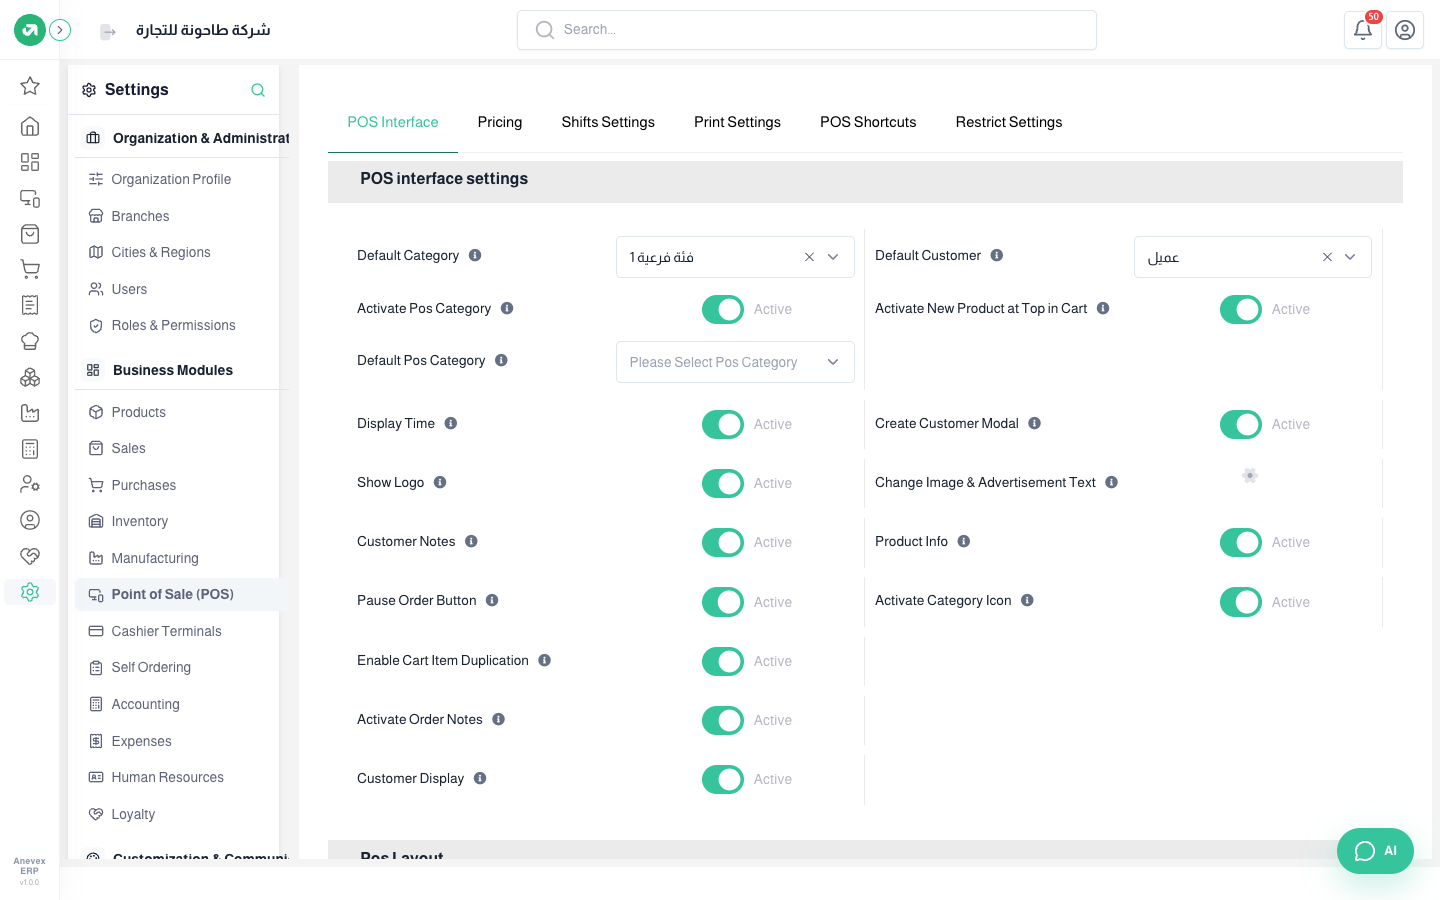This screenshot has height=900, width=1440.
Task: Disable the Show Logo switch
Action: click(x=722, y=483)
